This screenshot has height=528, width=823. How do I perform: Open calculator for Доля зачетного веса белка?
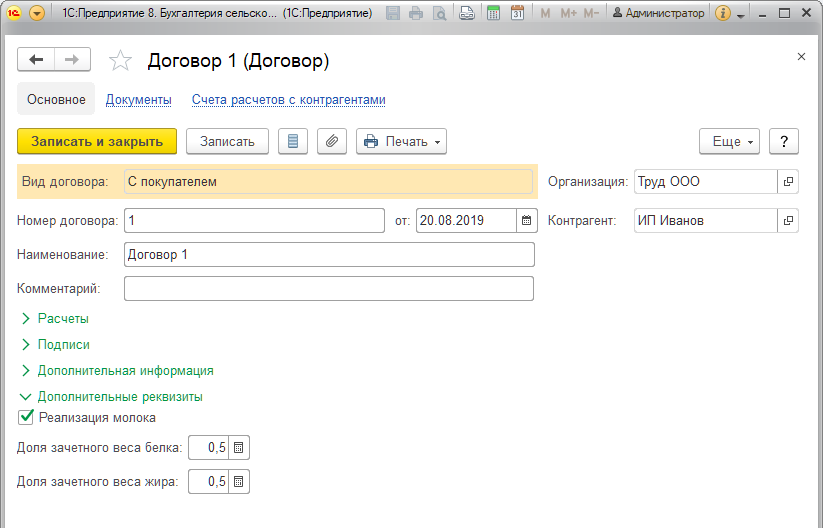[239, 448]
